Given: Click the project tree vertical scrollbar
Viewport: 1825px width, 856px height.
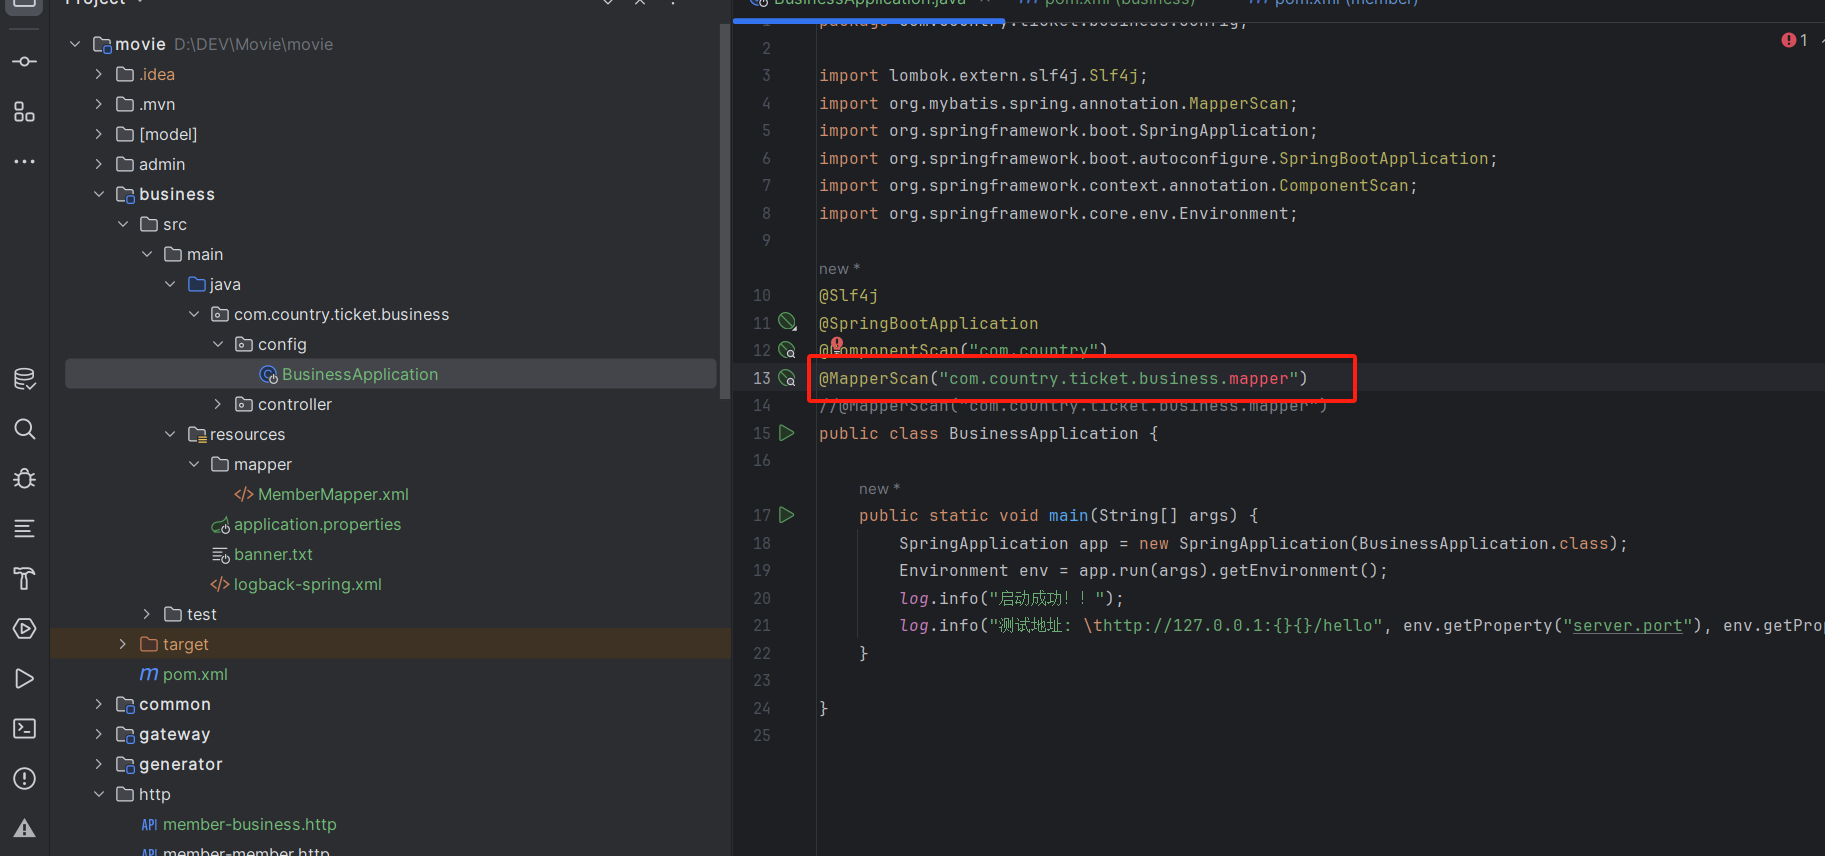Looking at the screenshot, I should pyautogui.click(x=725, y=212).
